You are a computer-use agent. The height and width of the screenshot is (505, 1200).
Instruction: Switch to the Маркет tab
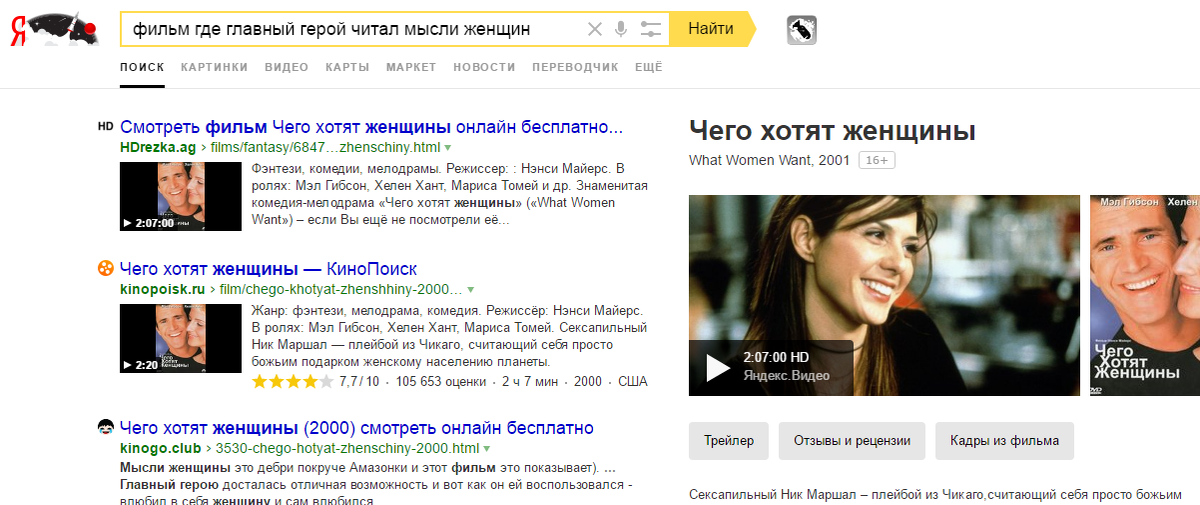click(x=411, y=67)
